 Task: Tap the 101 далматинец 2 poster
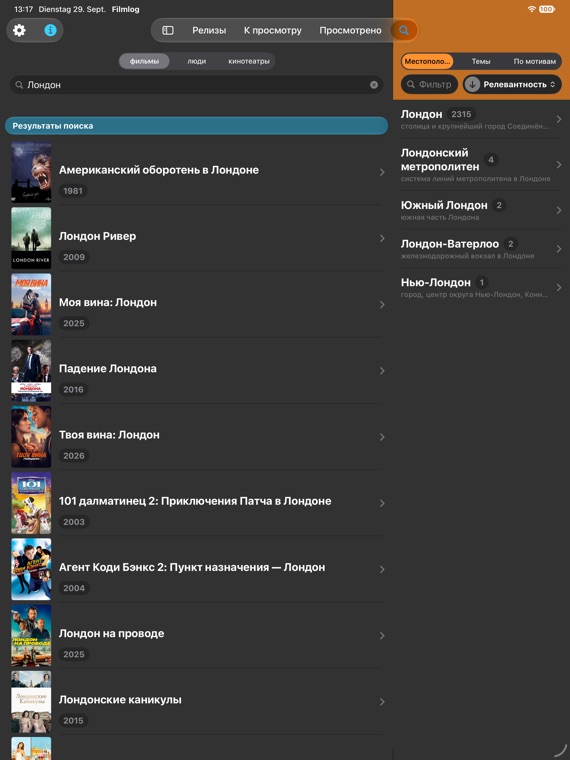click(x=31, y=503)
